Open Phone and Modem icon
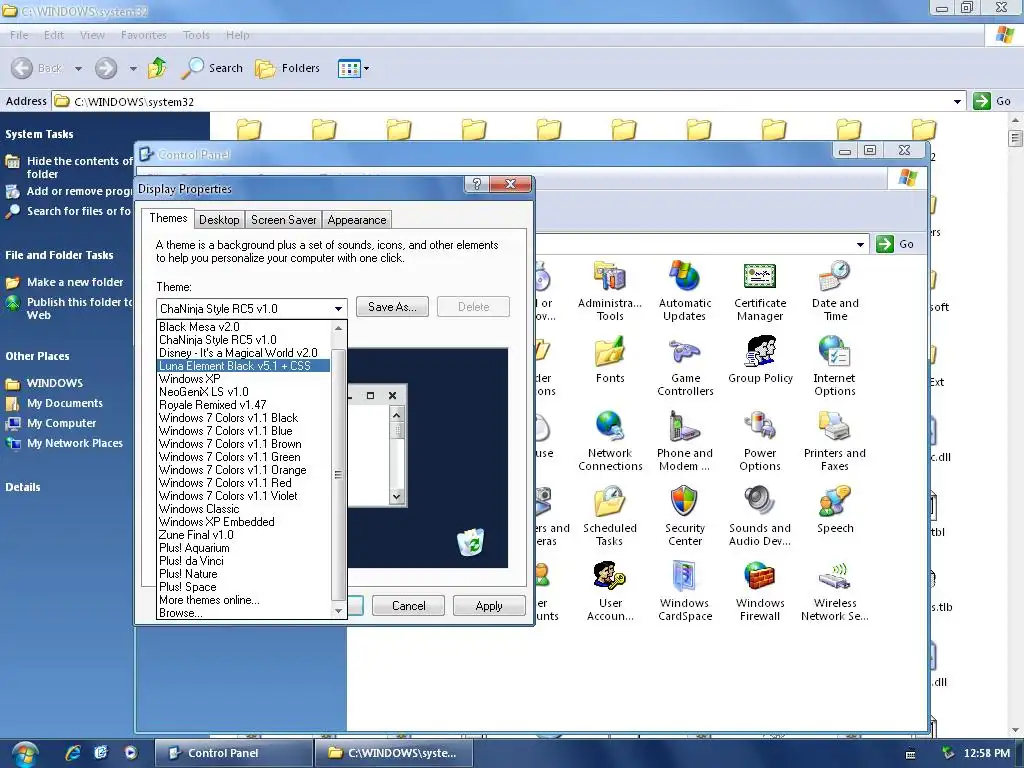 tap(684, 441)
